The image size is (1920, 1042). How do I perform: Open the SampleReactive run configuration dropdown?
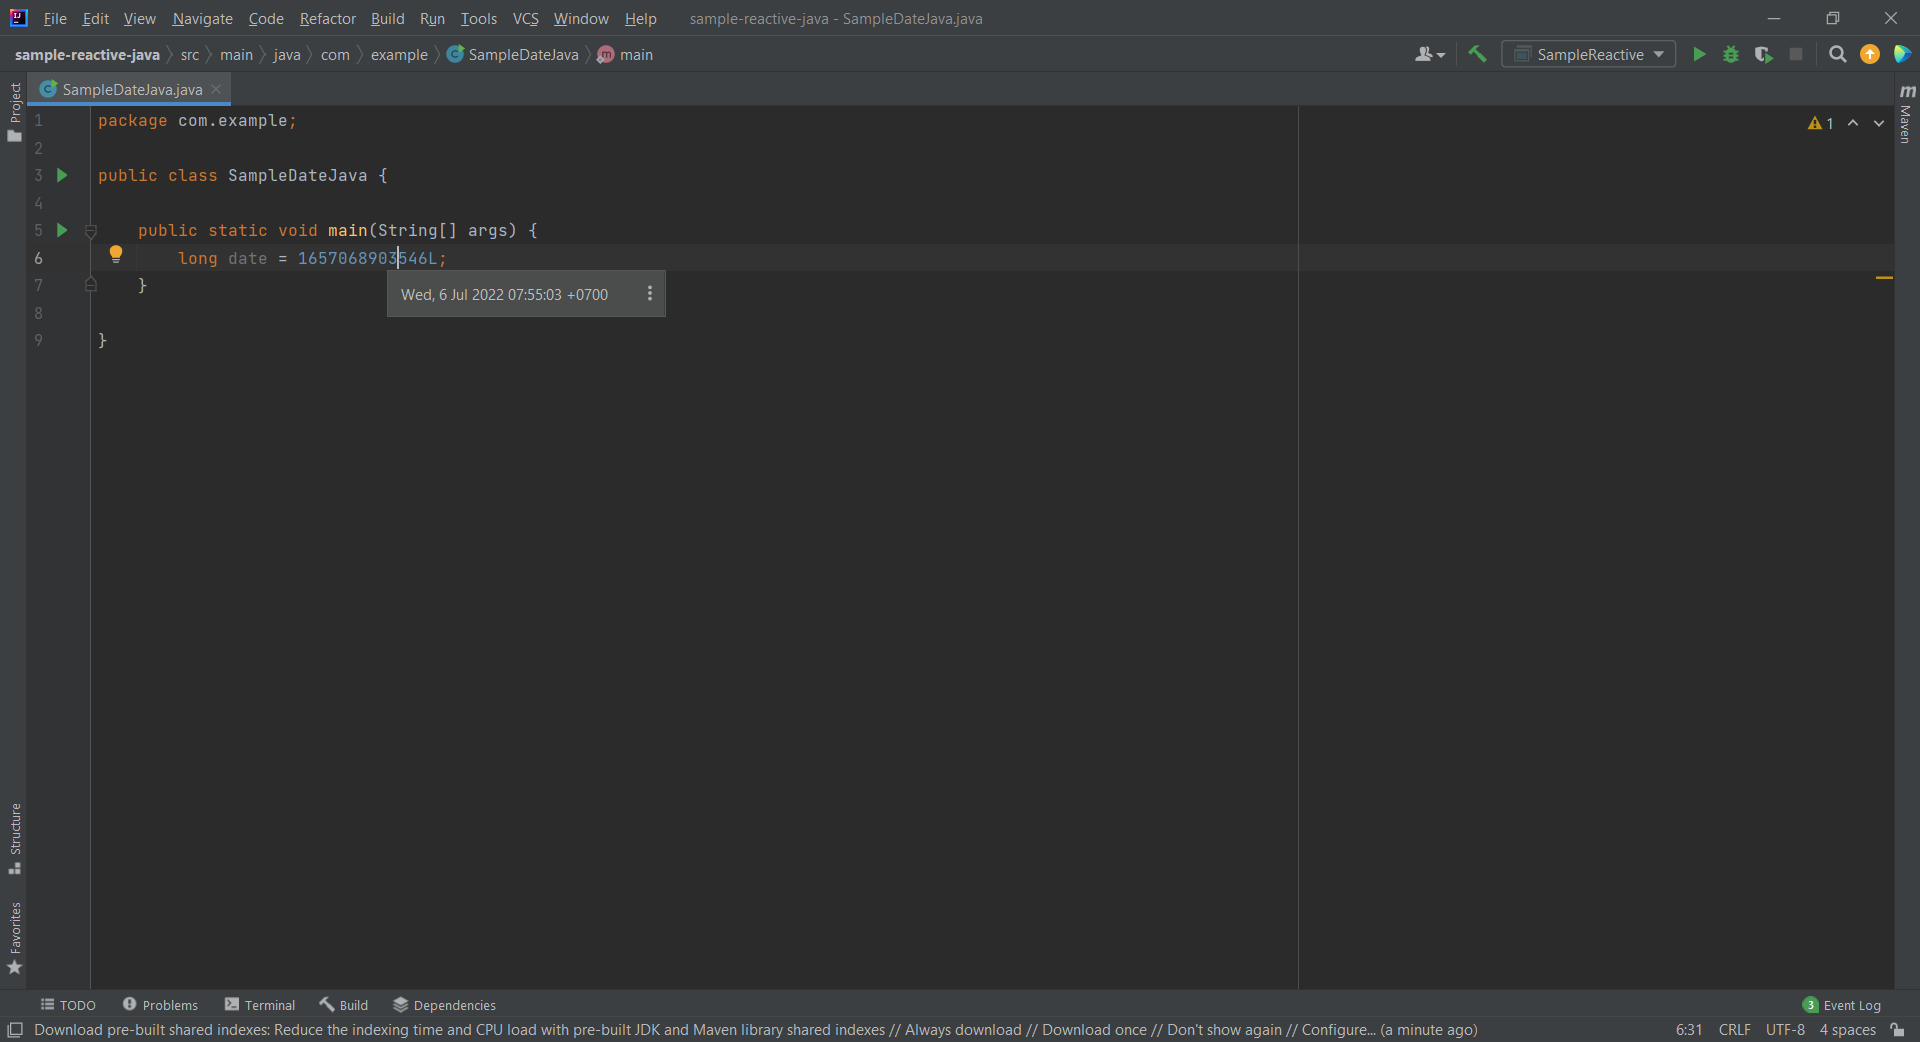[1589, 54]
